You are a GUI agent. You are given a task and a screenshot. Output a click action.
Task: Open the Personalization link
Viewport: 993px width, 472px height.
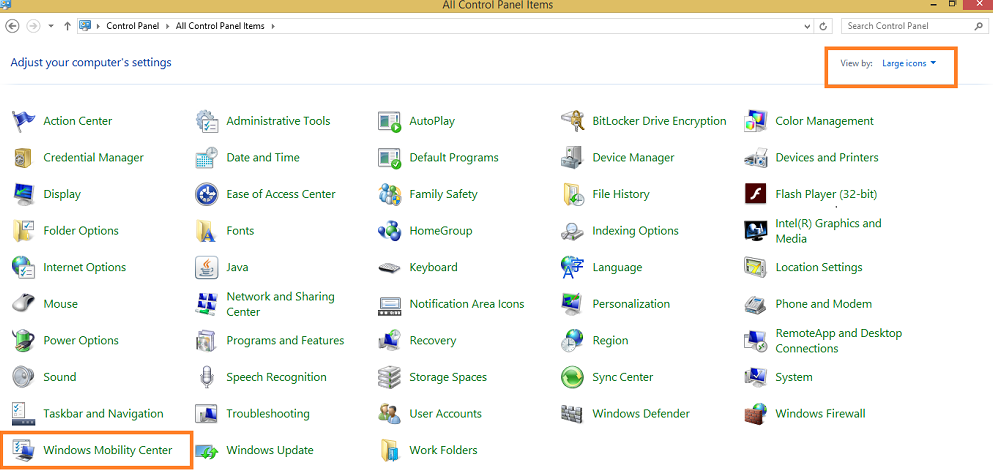point(631,304)
